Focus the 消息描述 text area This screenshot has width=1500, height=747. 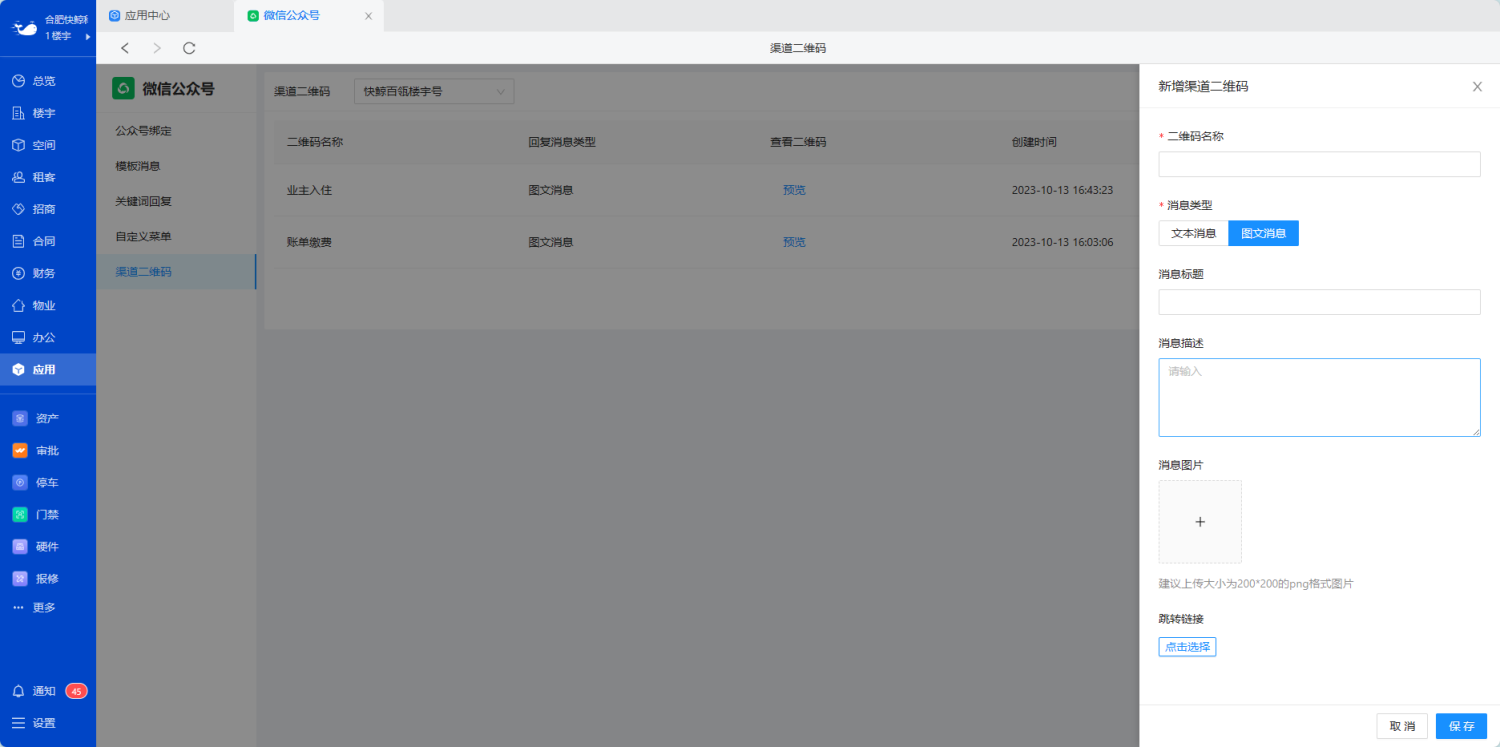pos(1319,397)
